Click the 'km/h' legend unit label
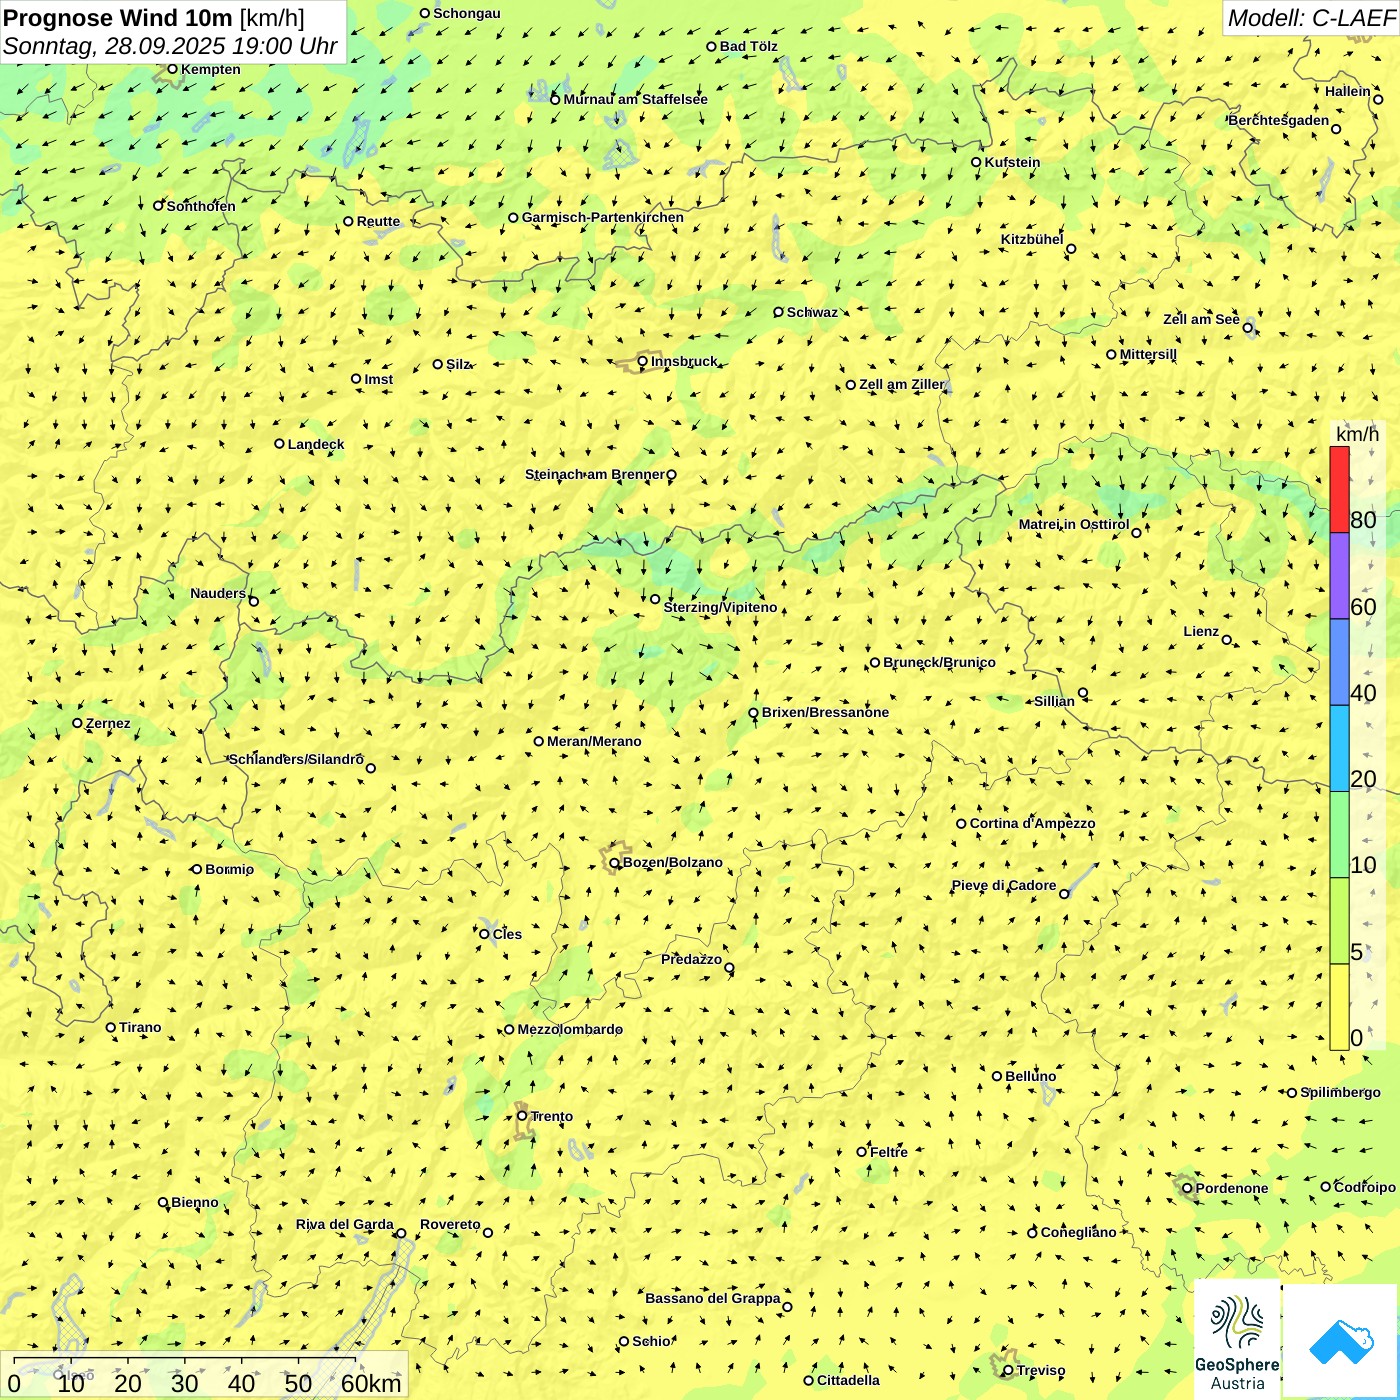The width and height of the screenshot is (1400, 1400). [x=1357, y=434]
